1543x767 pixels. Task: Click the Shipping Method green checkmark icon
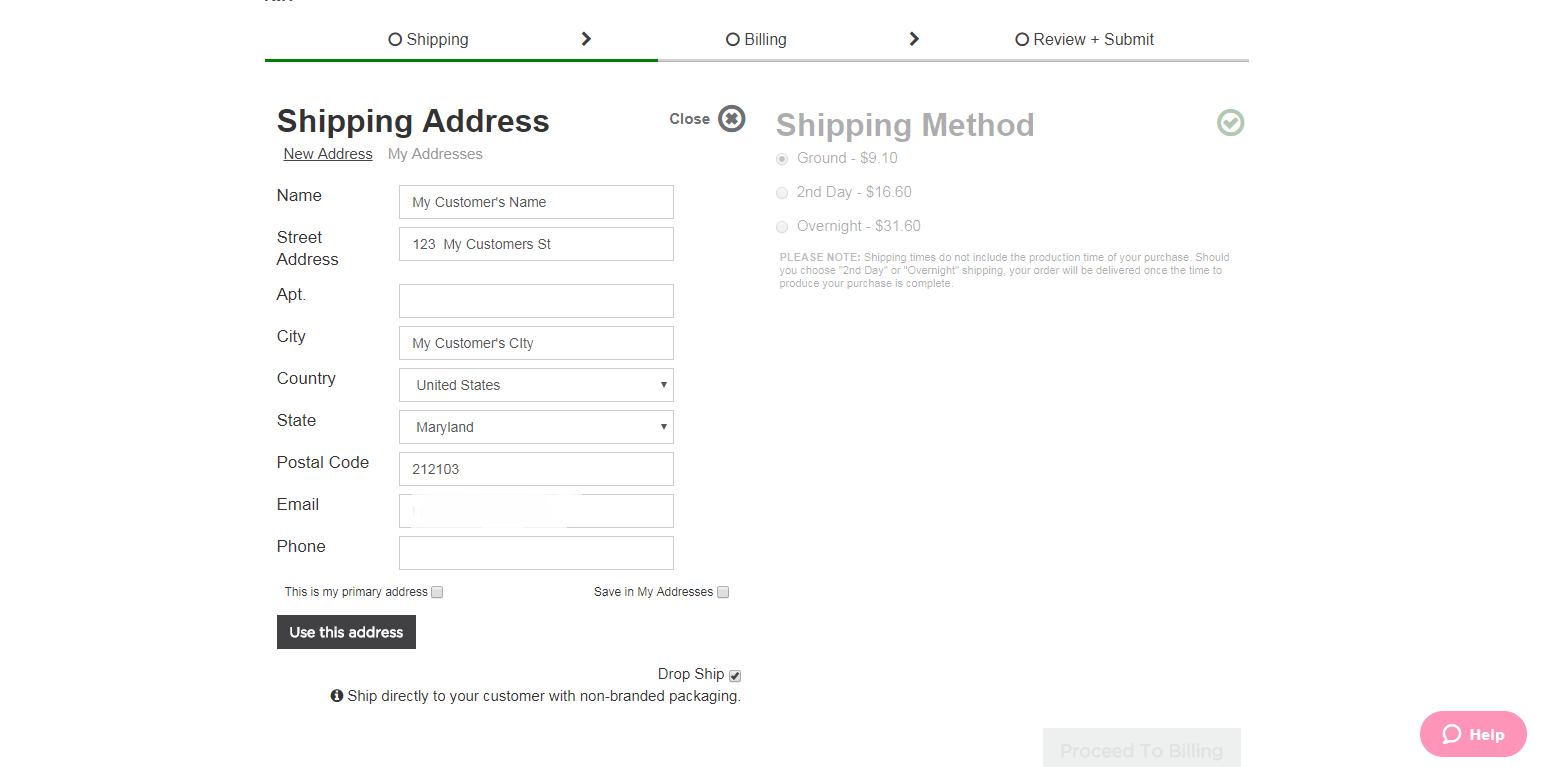pyautogui.click(x=1230, y=123)
